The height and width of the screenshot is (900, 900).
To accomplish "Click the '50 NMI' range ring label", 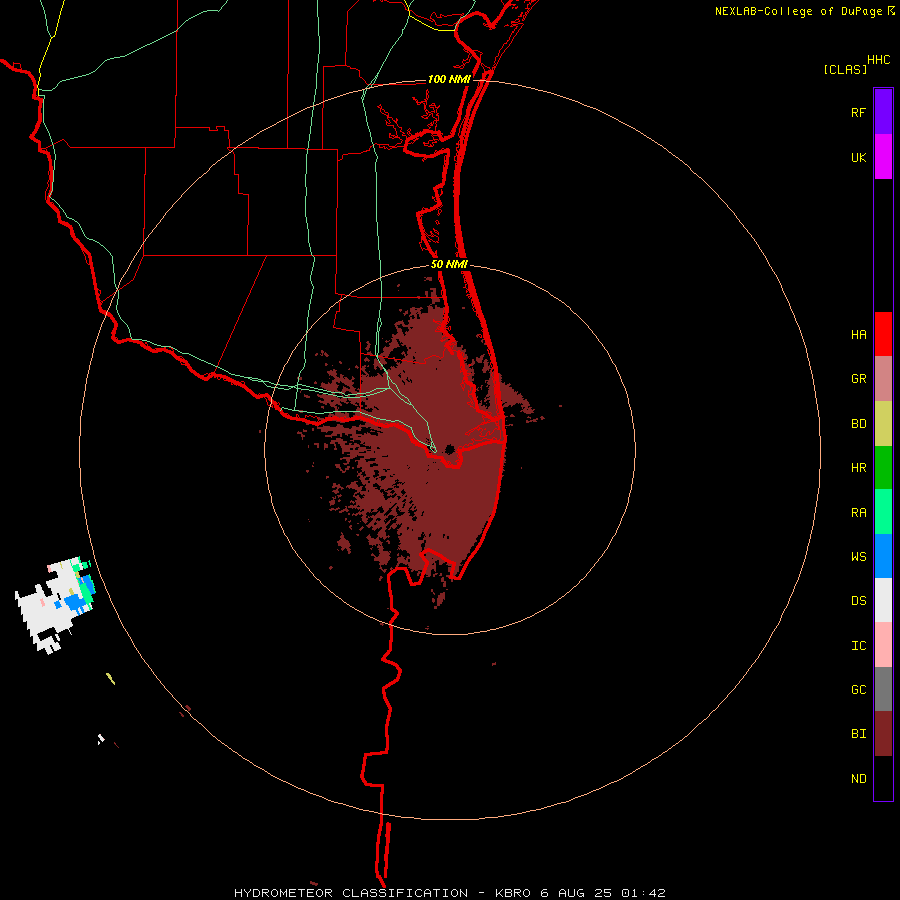I will pyautogui.click(x=449, y=264).
